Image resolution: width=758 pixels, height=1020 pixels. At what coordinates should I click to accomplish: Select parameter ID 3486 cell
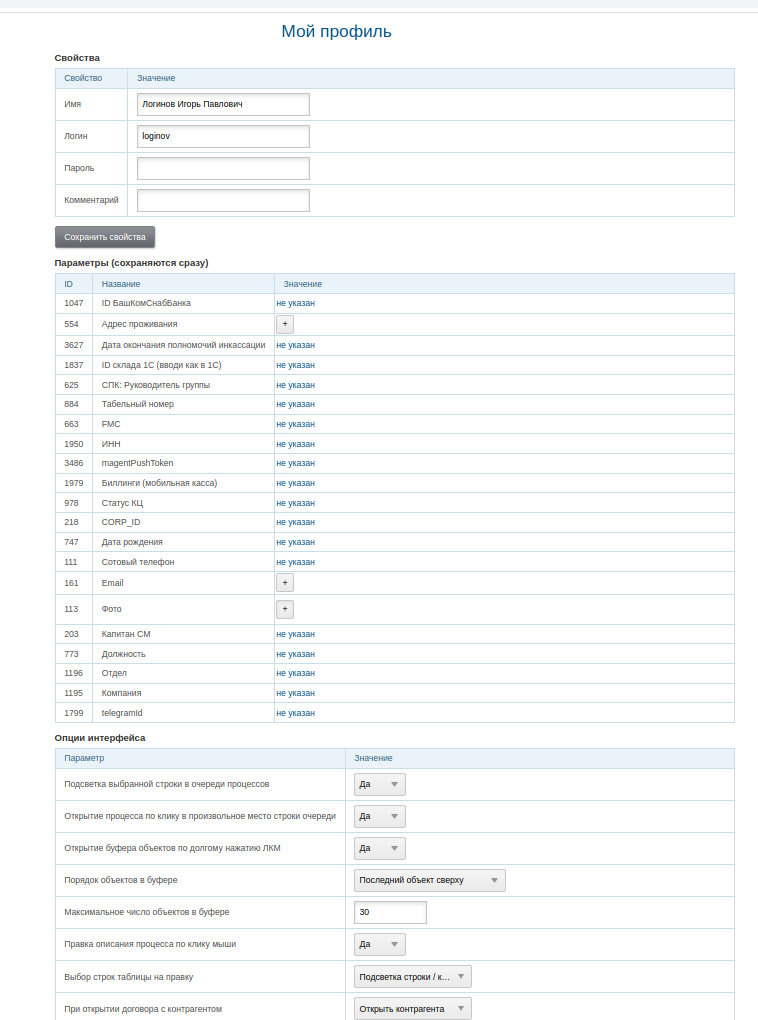pos(74,463)
